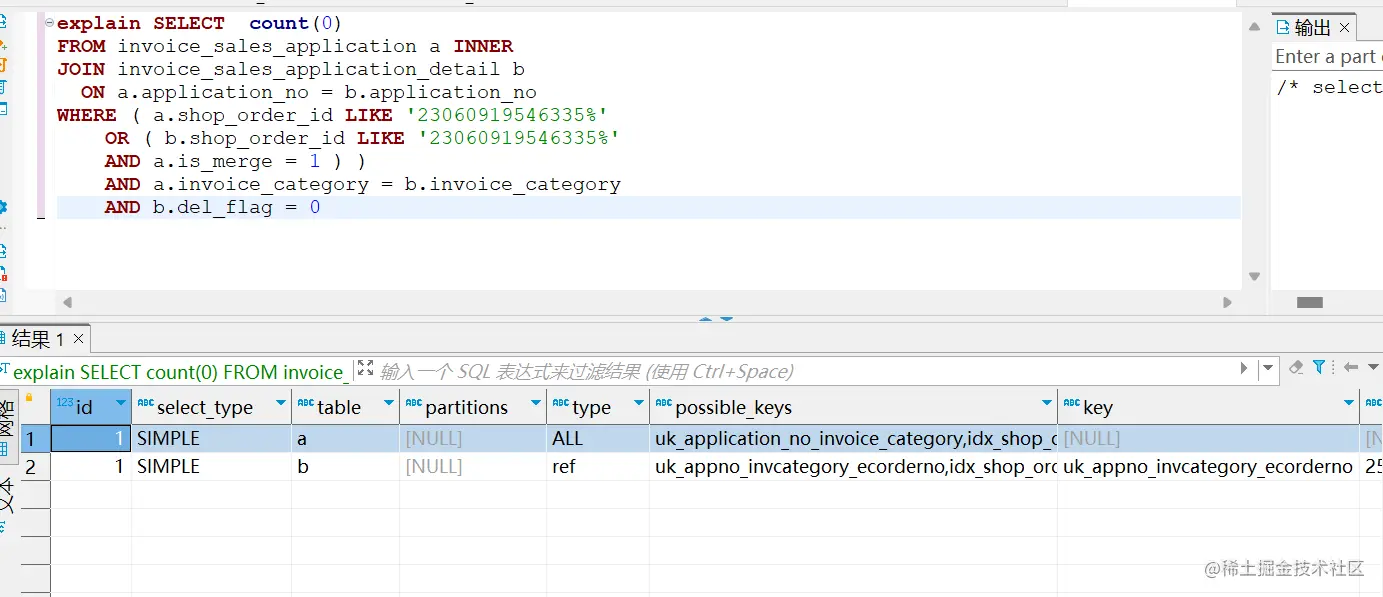Viewport: 1383px width, 597px height.
Task: Go back with the left arrow icon
Action: (1351, 368)
